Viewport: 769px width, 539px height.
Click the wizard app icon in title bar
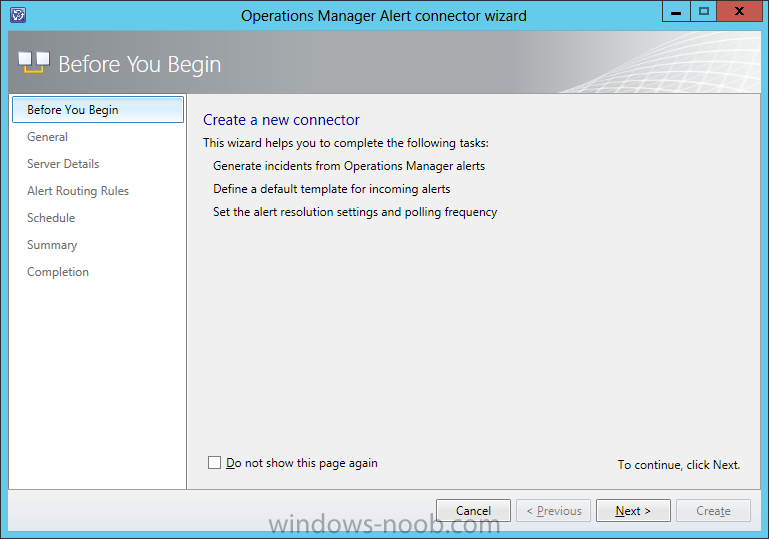pos(18,15)
